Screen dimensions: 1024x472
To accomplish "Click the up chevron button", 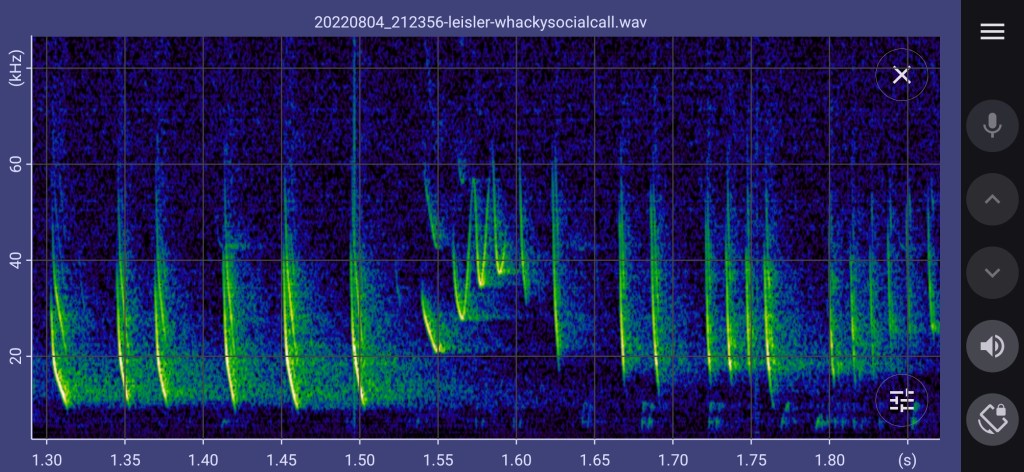I will 992,199.
